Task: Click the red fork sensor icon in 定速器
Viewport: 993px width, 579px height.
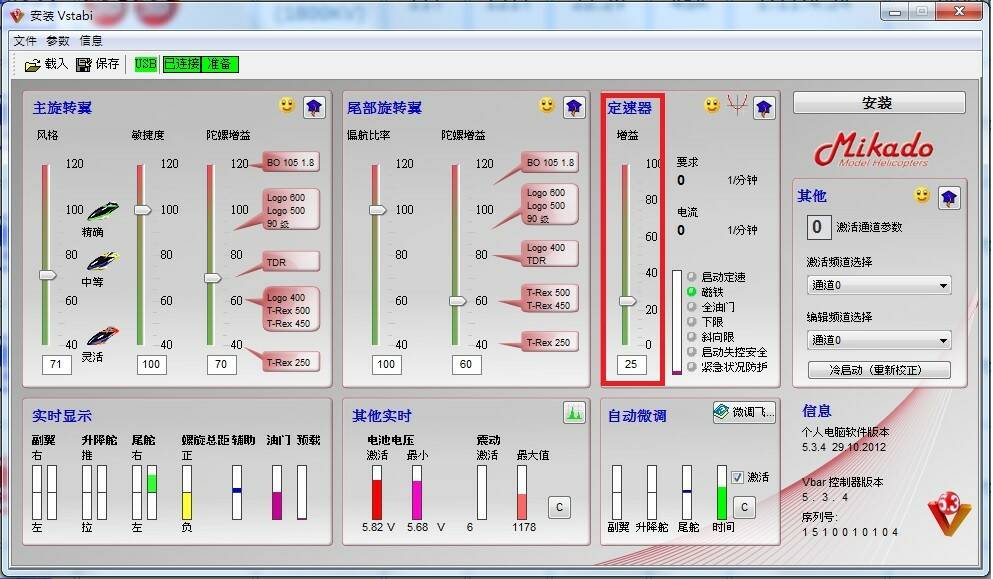Action: [737, 105]
